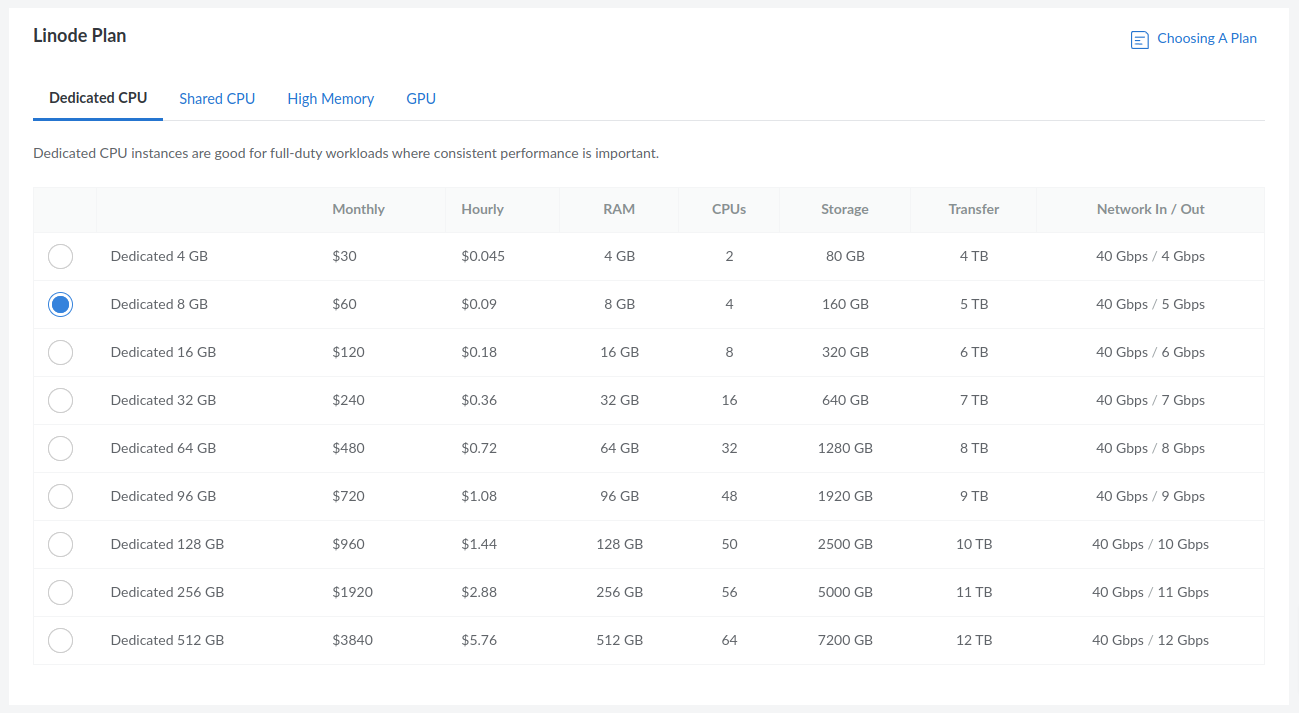Screen dimensions: 1299x713
Task: Click the 4 TB transfer value
Action: (x=974, y=256)
